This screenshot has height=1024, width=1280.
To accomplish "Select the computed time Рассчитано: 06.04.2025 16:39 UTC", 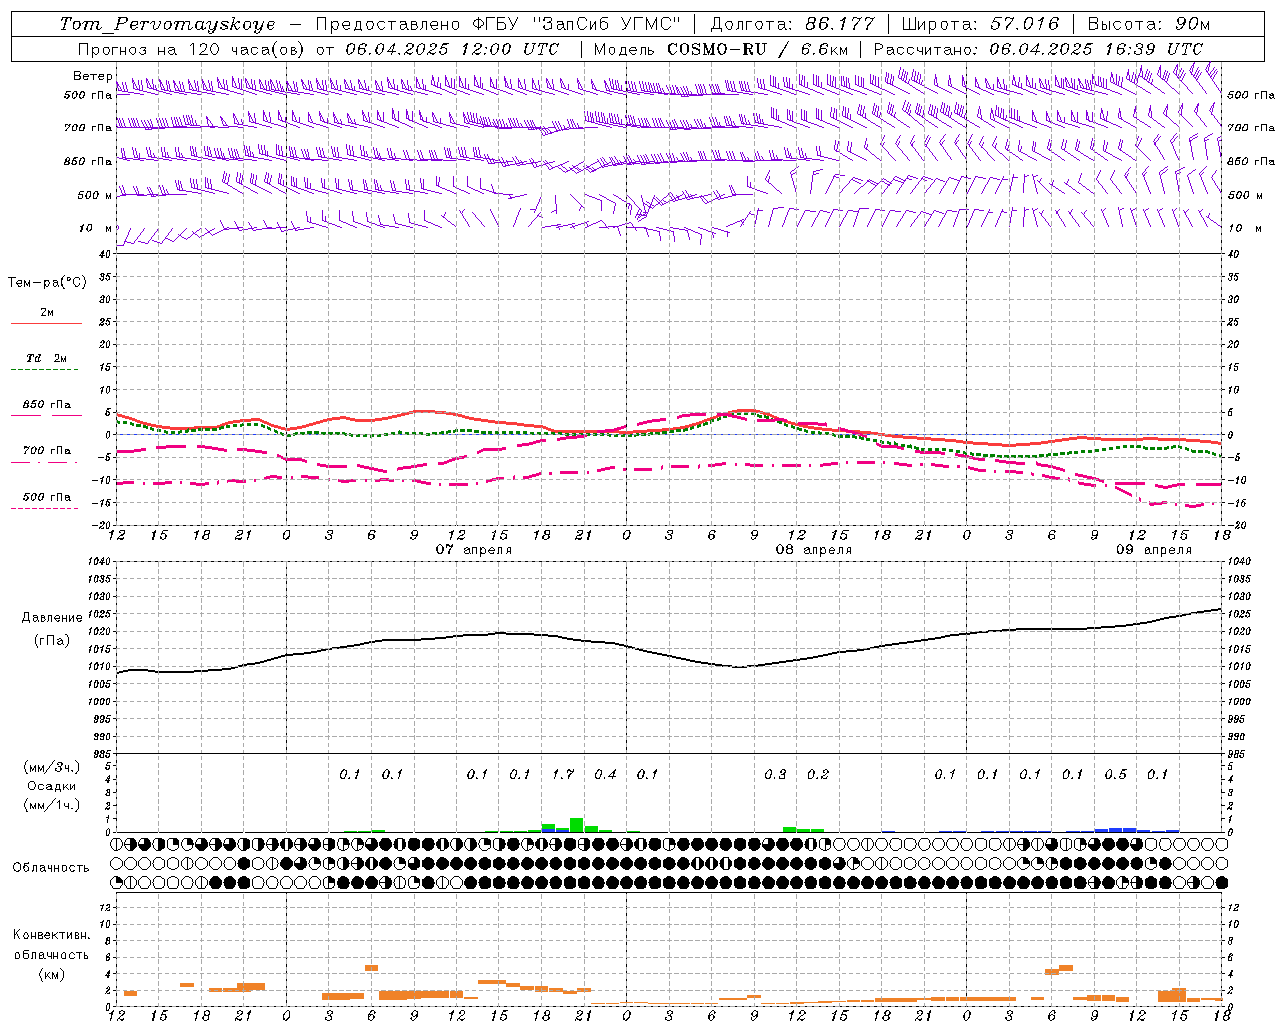I will 1038,49.
